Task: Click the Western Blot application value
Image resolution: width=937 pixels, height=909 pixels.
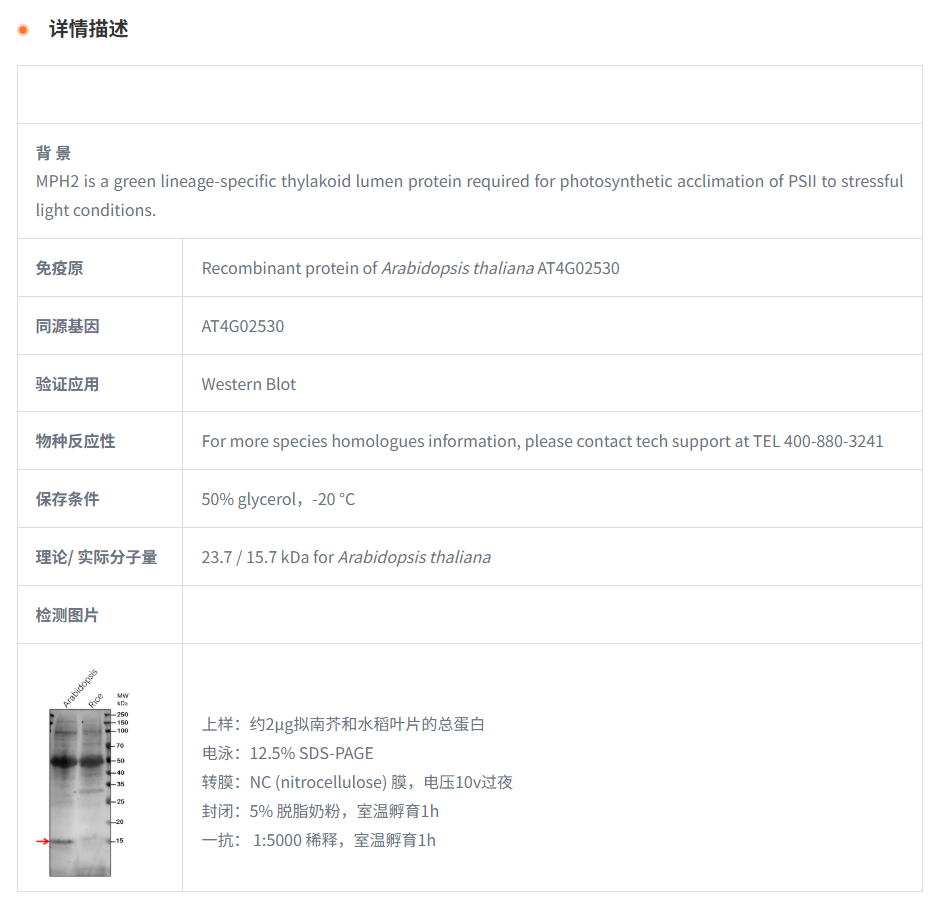Action: 249,384
